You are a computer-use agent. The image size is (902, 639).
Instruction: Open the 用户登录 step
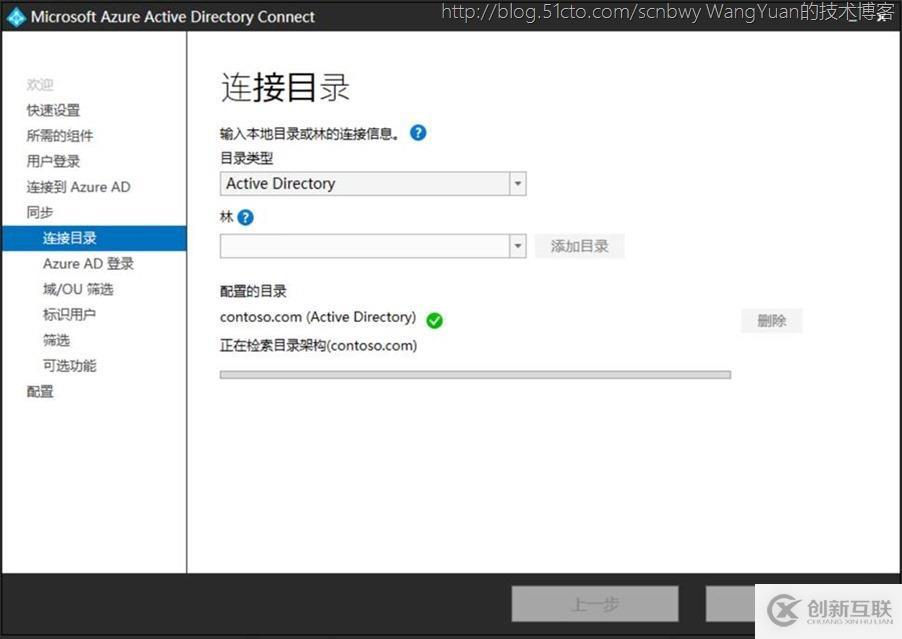tap(53, 161)
